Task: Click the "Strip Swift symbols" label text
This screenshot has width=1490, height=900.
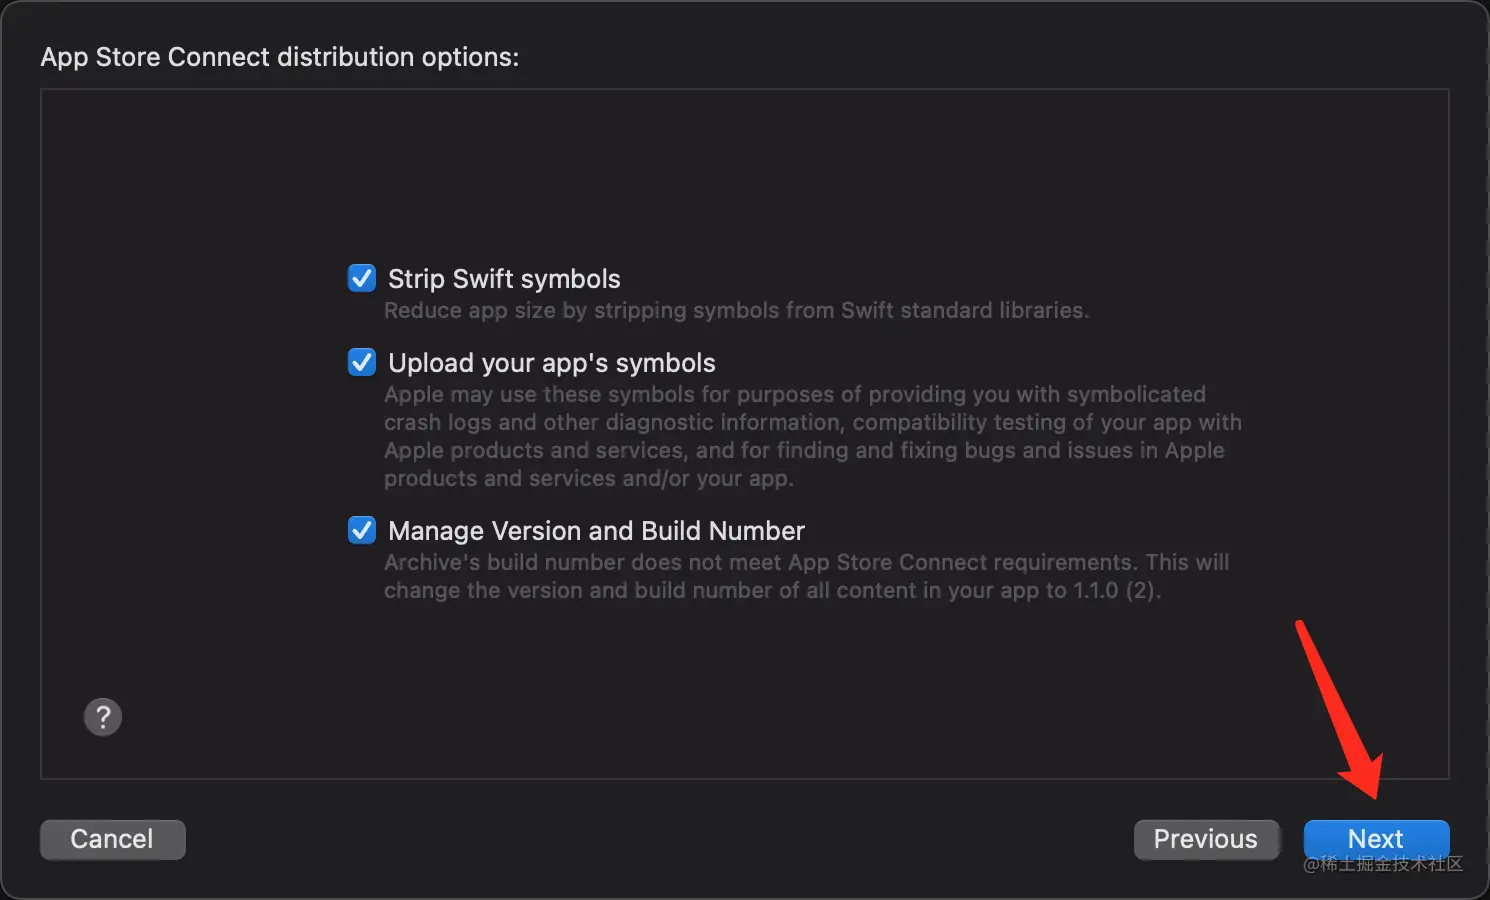Action: (x=504, y=279)
